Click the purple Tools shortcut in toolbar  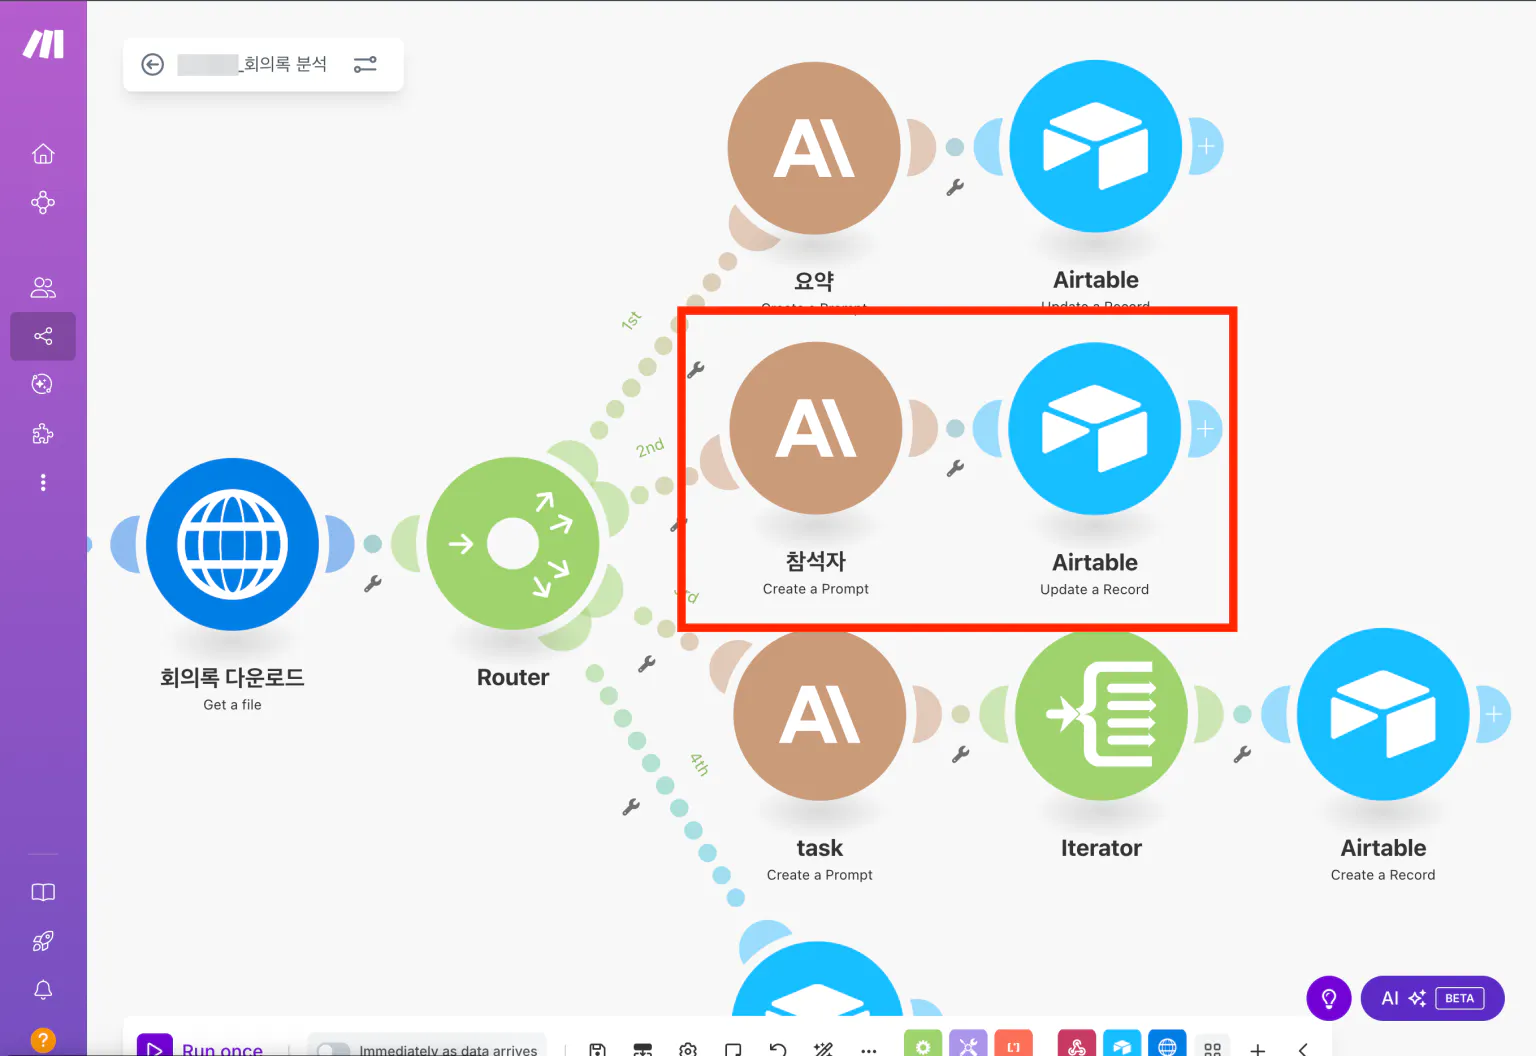968,1043
